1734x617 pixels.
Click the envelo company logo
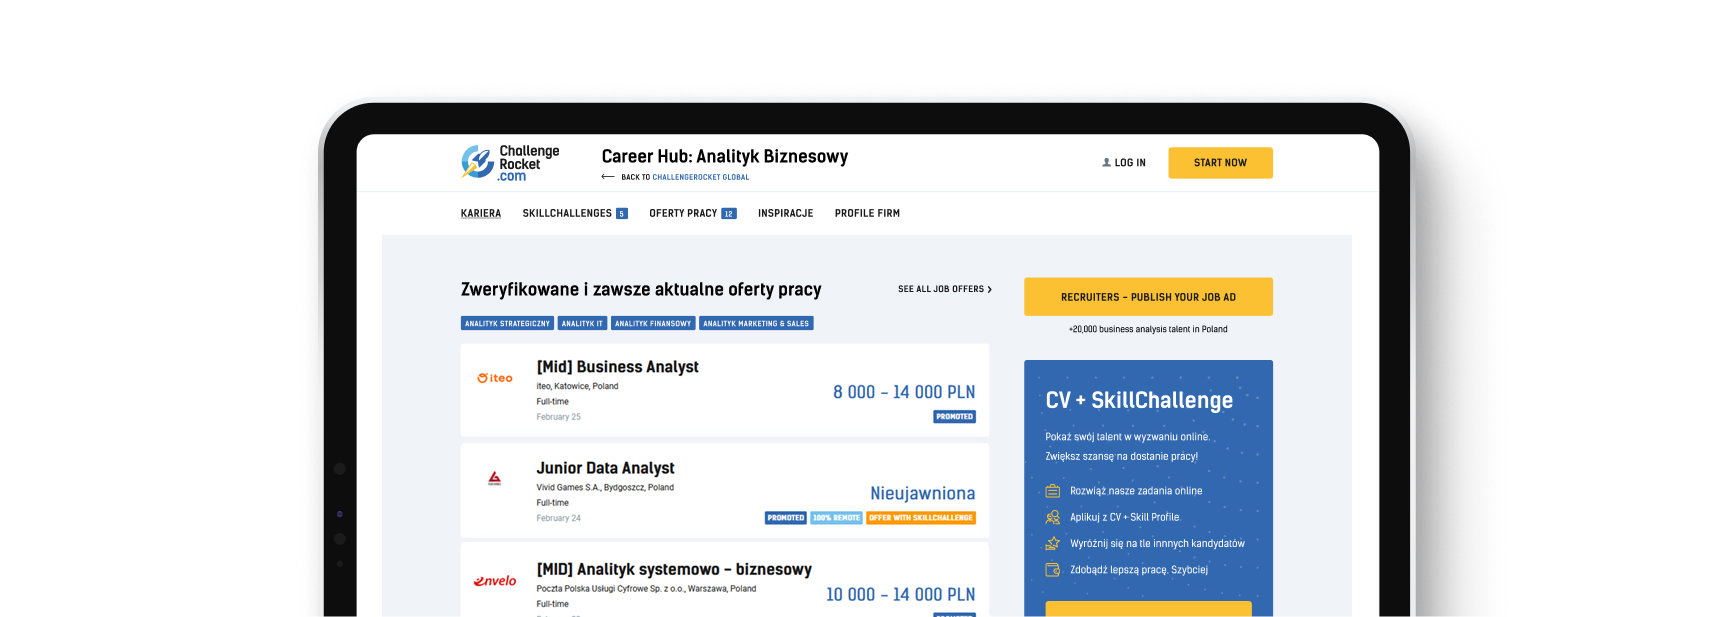click(x=495, y=581)
